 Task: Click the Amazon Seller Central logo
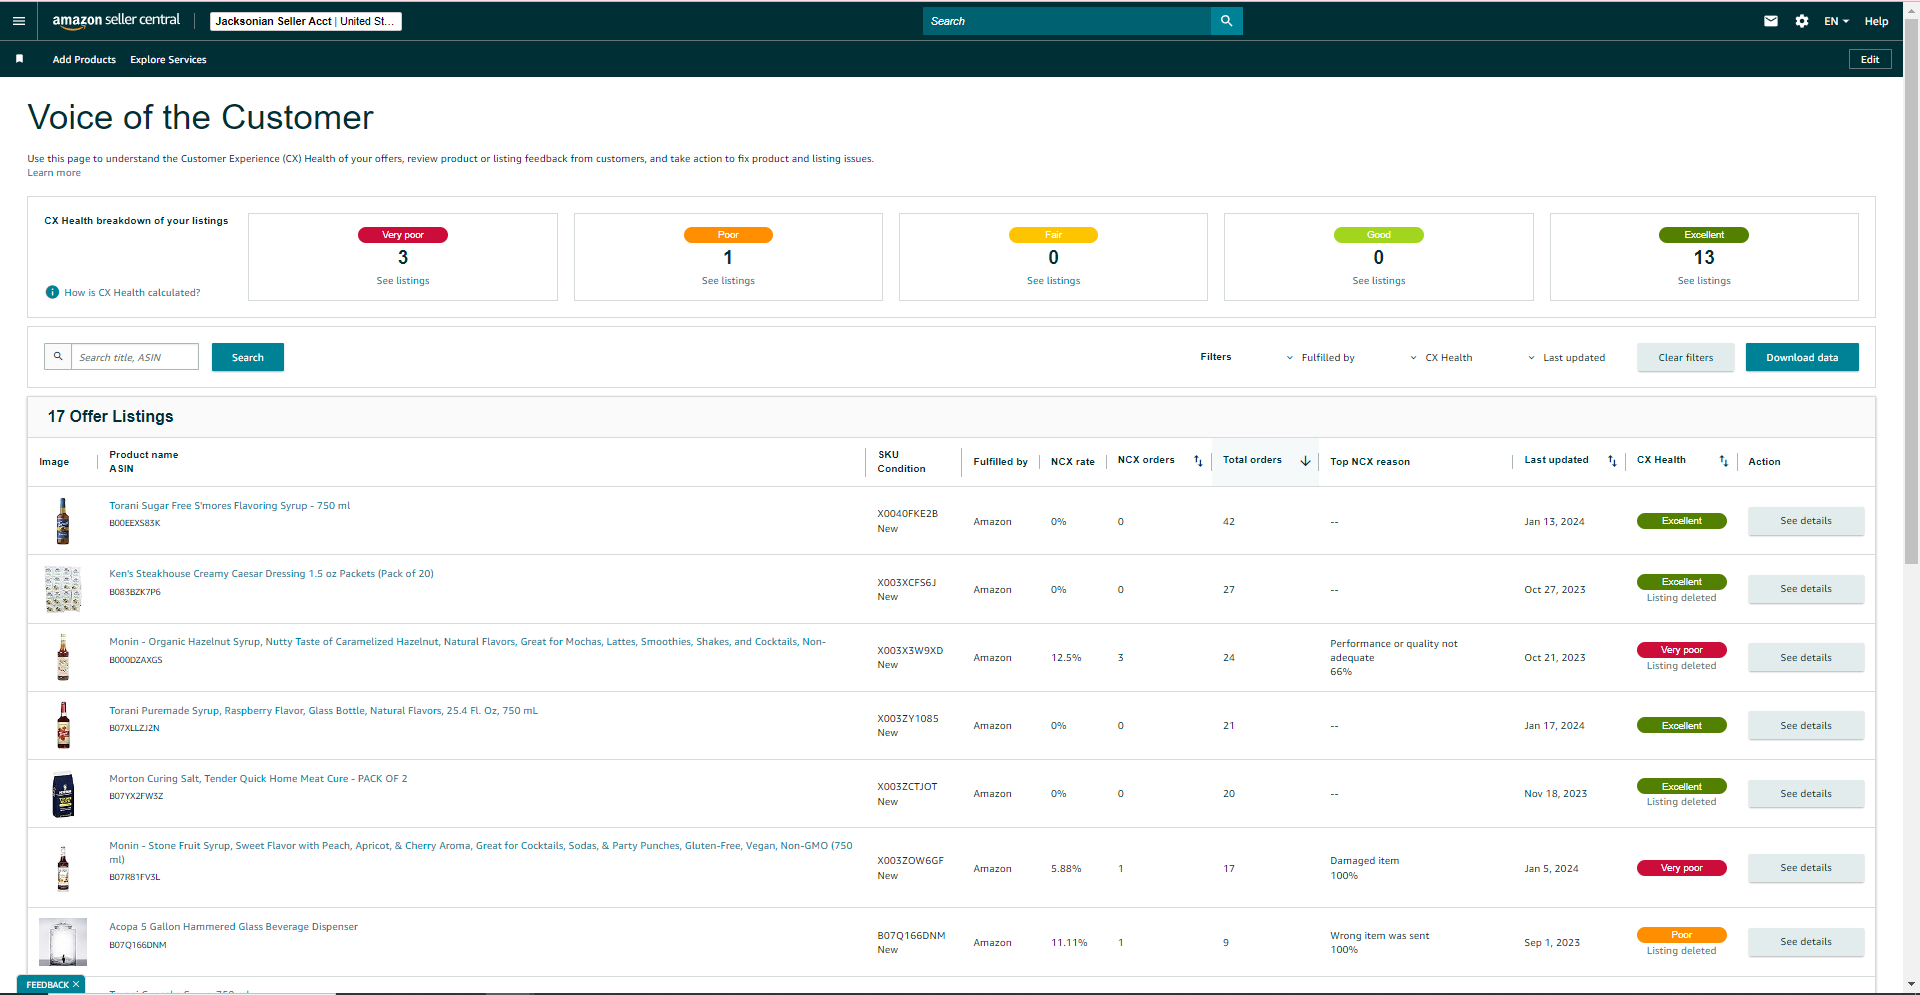(x=116, y=20)
